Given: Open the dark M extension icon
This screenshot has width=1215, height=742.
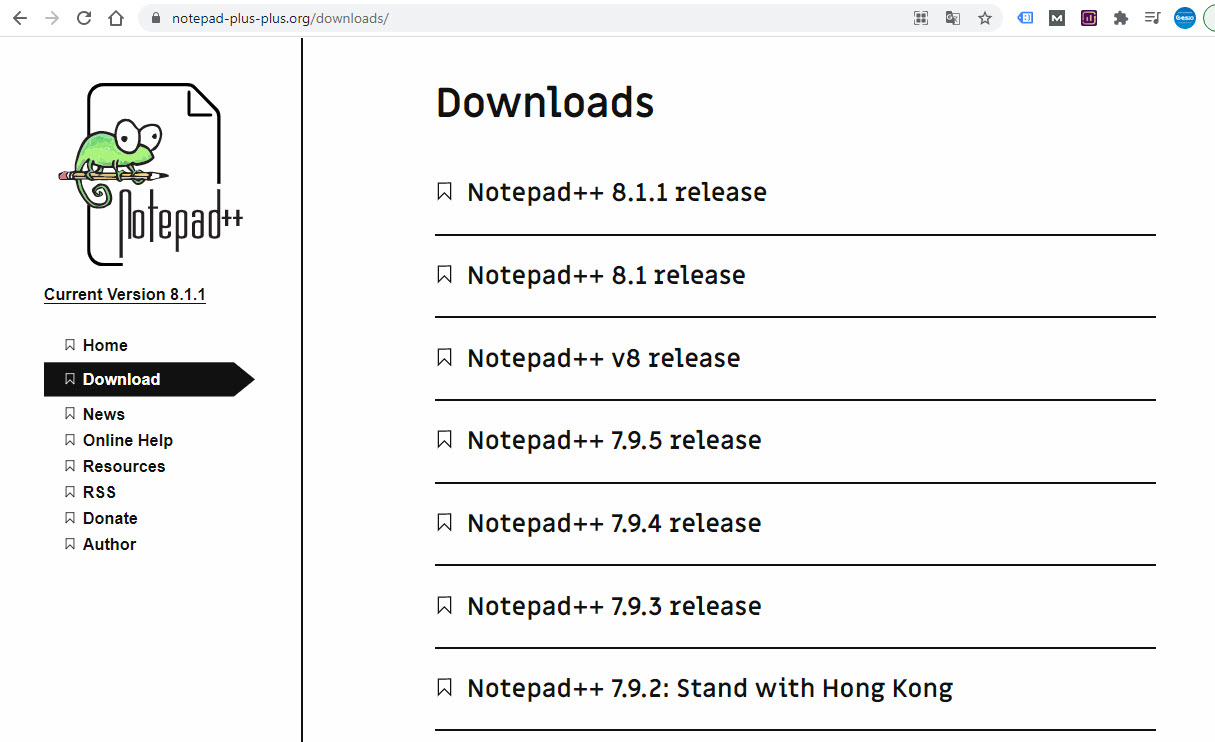Looking at the screenshot, I should point(1057,18).
